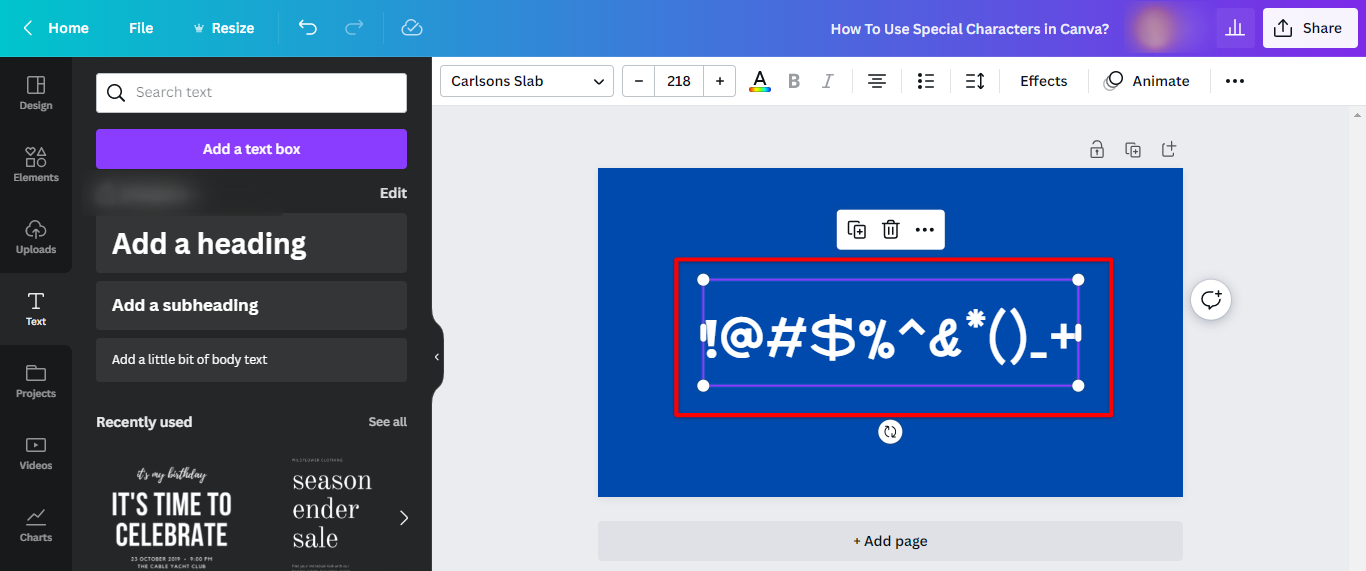This screenshot has height=571, width=1366.
Task: Open the File menu
Action: tap(141, 28)
